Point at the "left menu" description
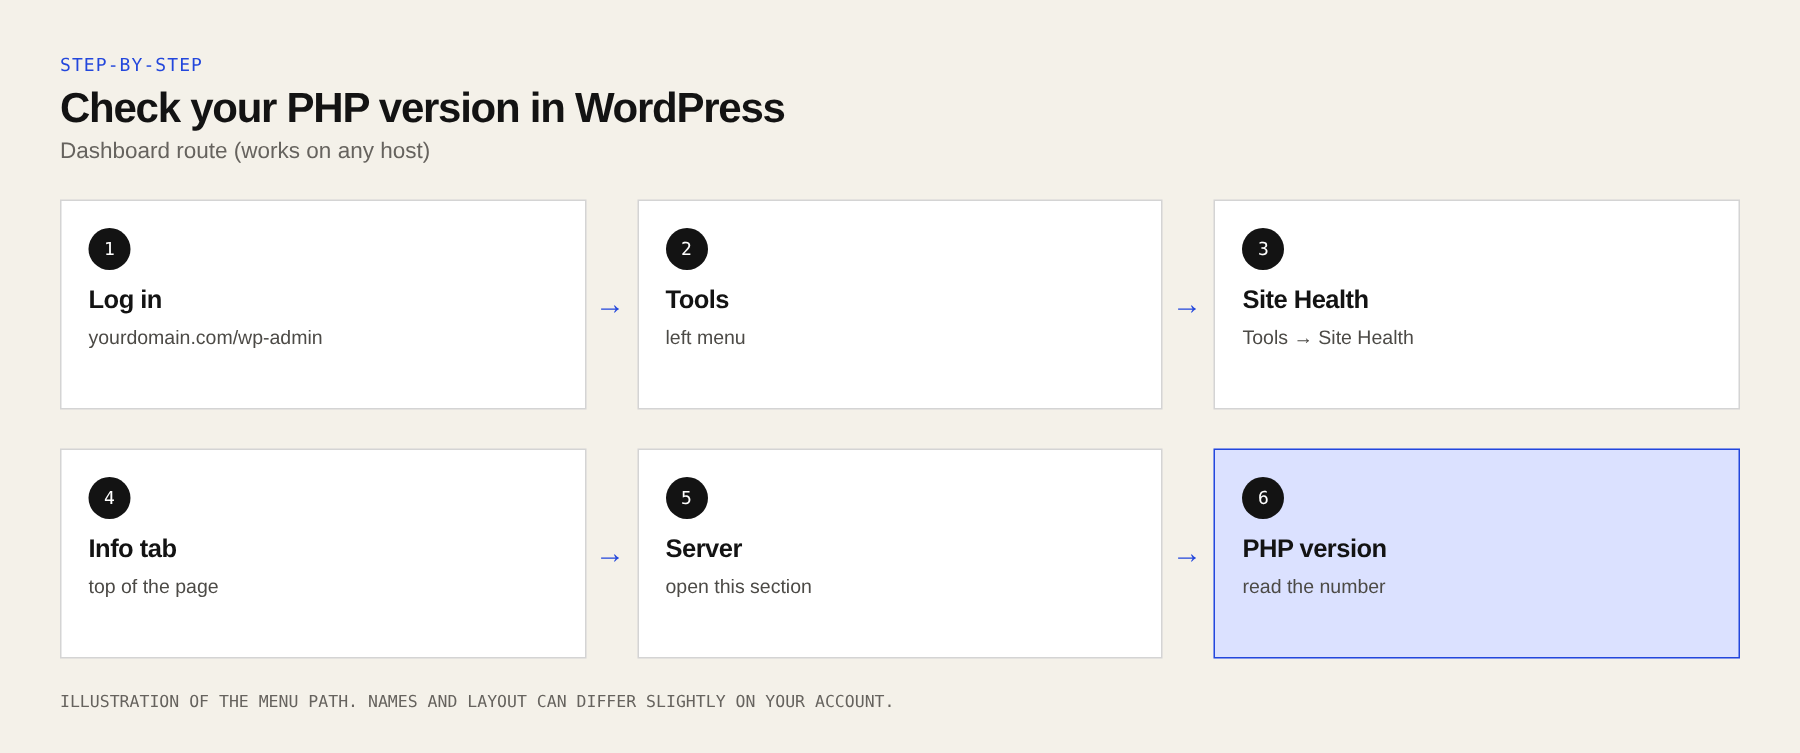Viewport: 1800px width, 753px height. (705, 338)
